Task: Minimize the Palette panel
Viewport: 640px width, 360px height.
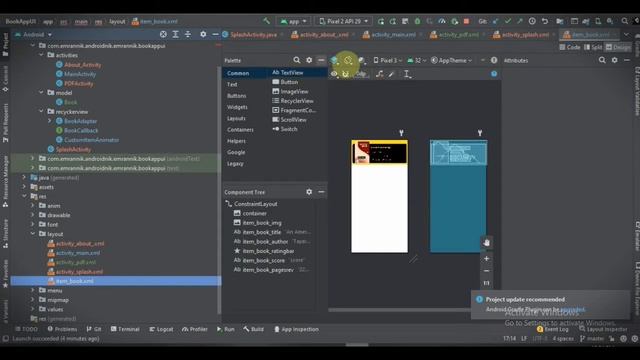Action: click(321, 60)
